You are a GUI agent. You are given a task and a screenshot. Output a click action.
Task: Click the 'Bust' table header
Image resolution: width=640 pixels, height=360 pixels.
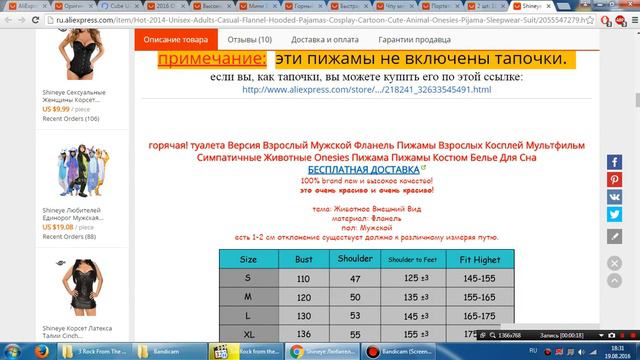coord(304,259)
